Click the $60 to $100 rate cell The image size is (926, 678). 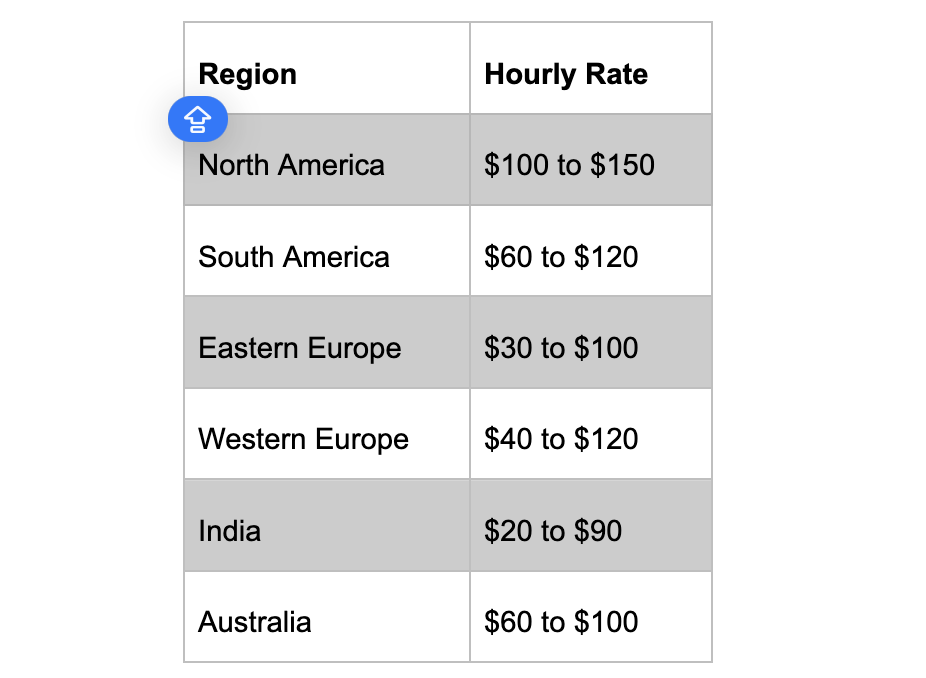591,617
